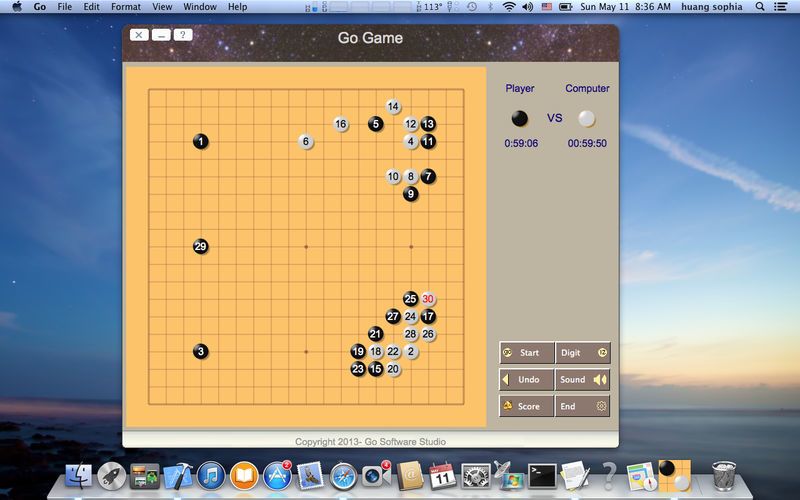Open the Format menu
Image resolution: width=800 pixels, height=500 pixels.
coord(126,7)
